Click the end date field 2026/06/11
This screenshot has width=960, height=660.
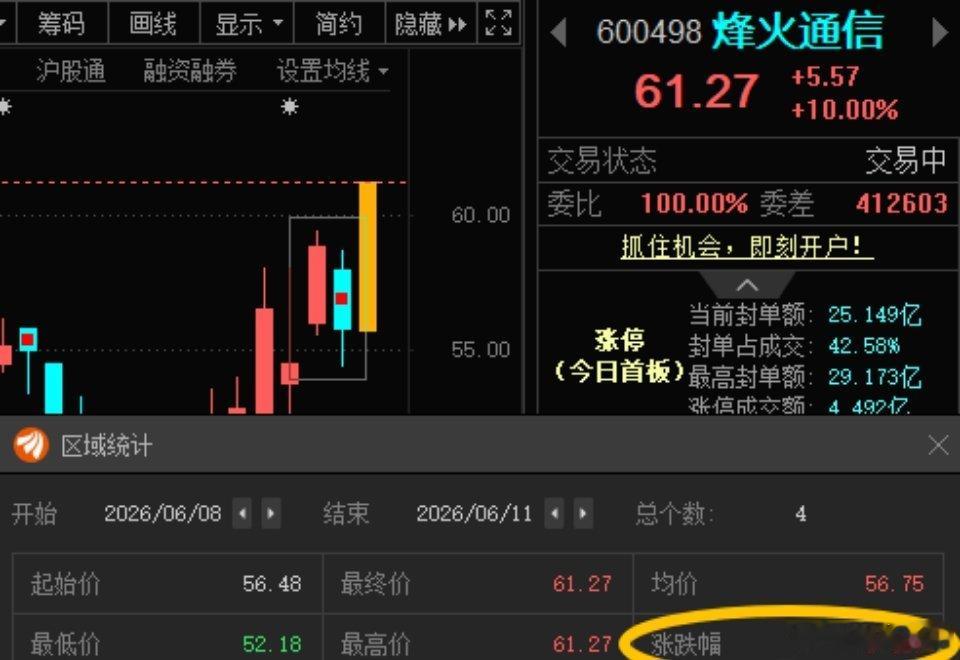[474, 513]
